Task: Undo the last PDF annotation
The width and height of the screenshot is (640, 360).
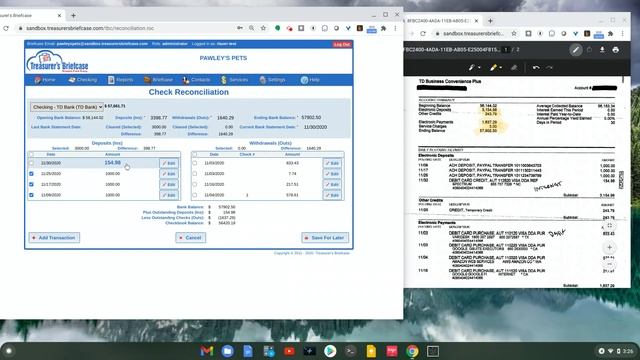Action: pyautogui.click(x=536, y=67)
